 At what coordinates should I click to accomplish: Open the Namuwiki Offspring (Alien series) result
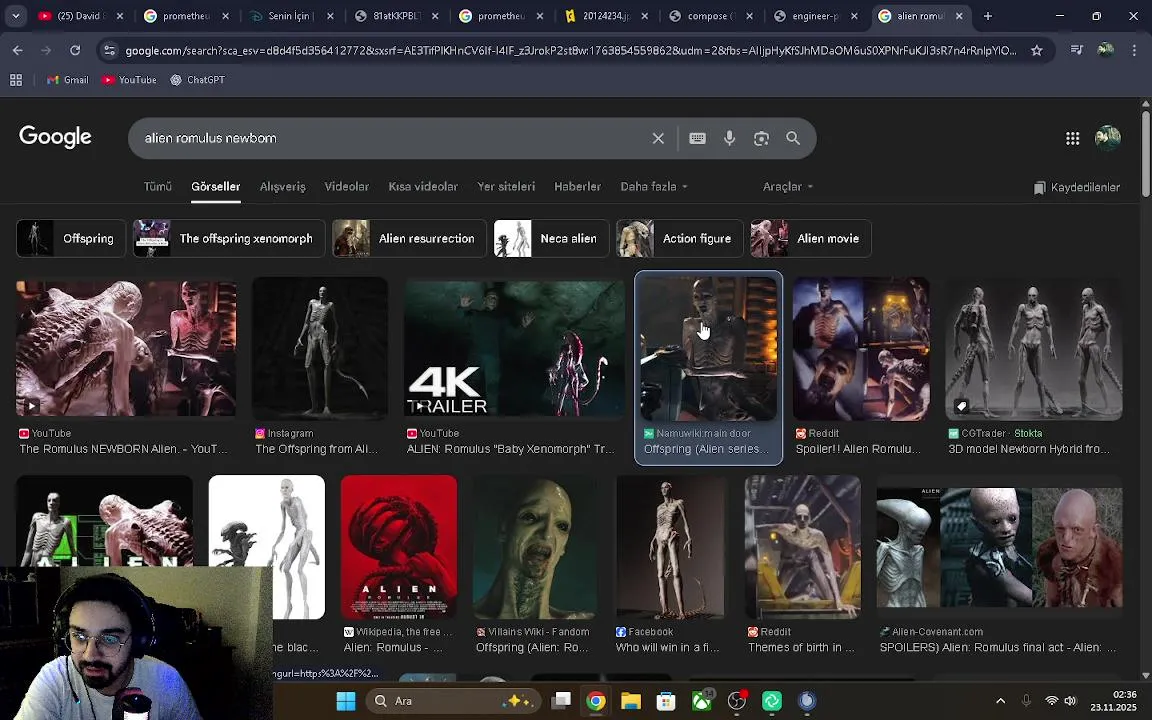[708, 367]
